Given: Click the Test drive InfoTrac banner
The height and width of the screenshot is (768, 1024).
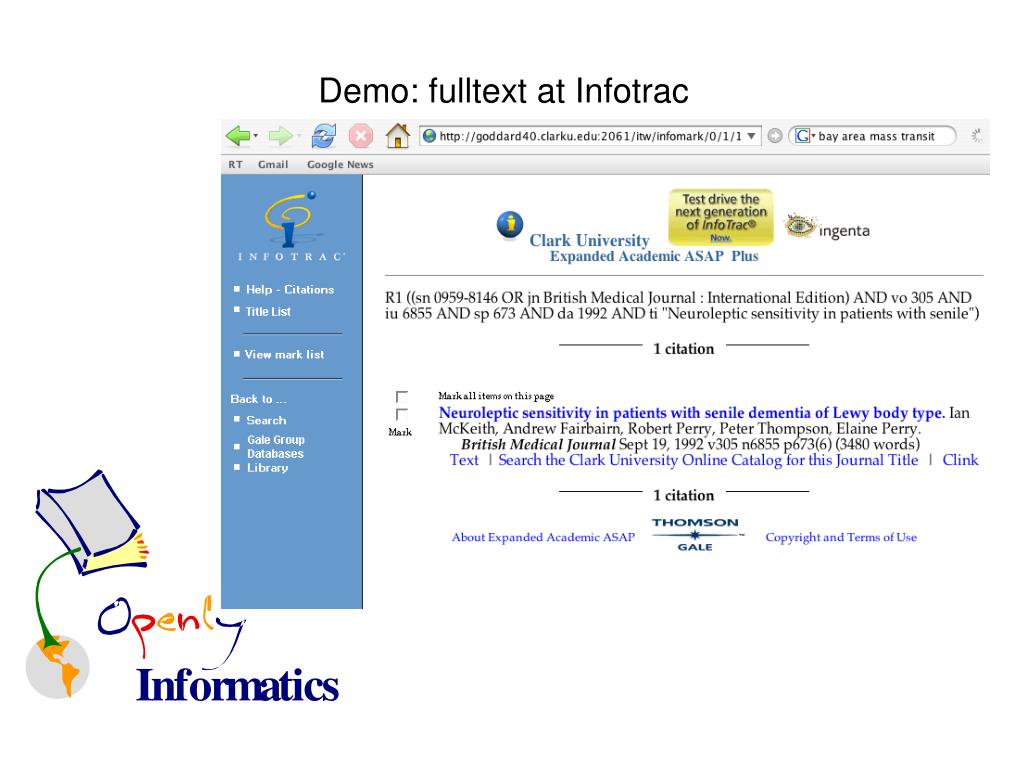Looking at the screenshot, I should 720,217.
